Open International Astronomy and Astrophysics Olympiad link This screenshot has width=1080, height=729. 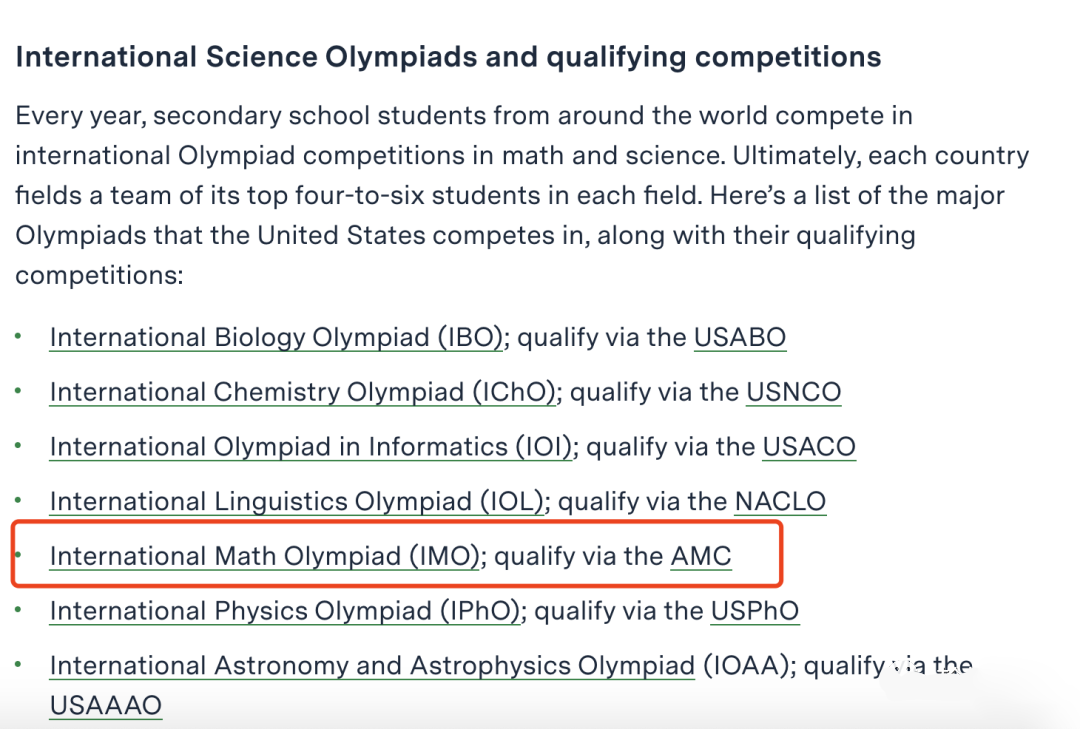coord(373,666)
